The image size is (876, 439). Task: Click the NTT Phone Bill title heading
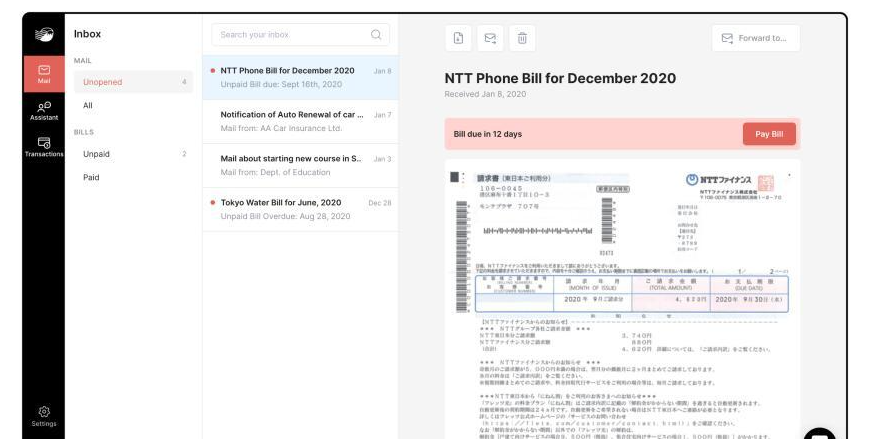point(560,78)
